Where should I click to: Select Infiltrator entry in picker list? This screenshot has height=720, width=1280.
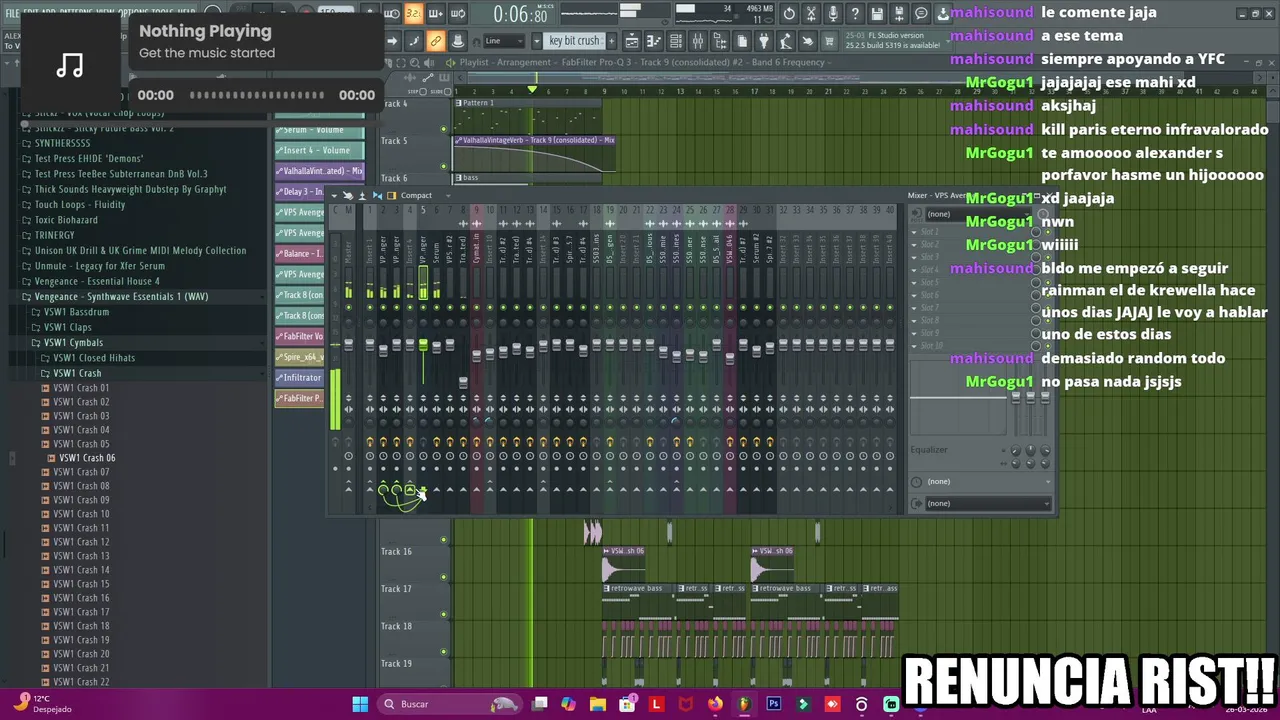click(299, 378)
